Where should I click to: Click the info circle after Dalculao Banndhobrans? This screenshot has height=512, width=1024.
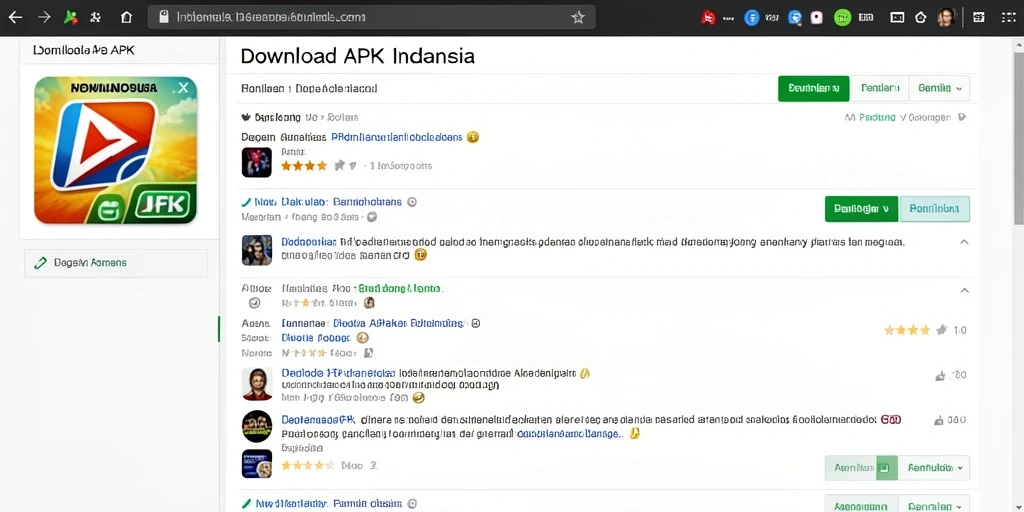[x=412, y=202]
